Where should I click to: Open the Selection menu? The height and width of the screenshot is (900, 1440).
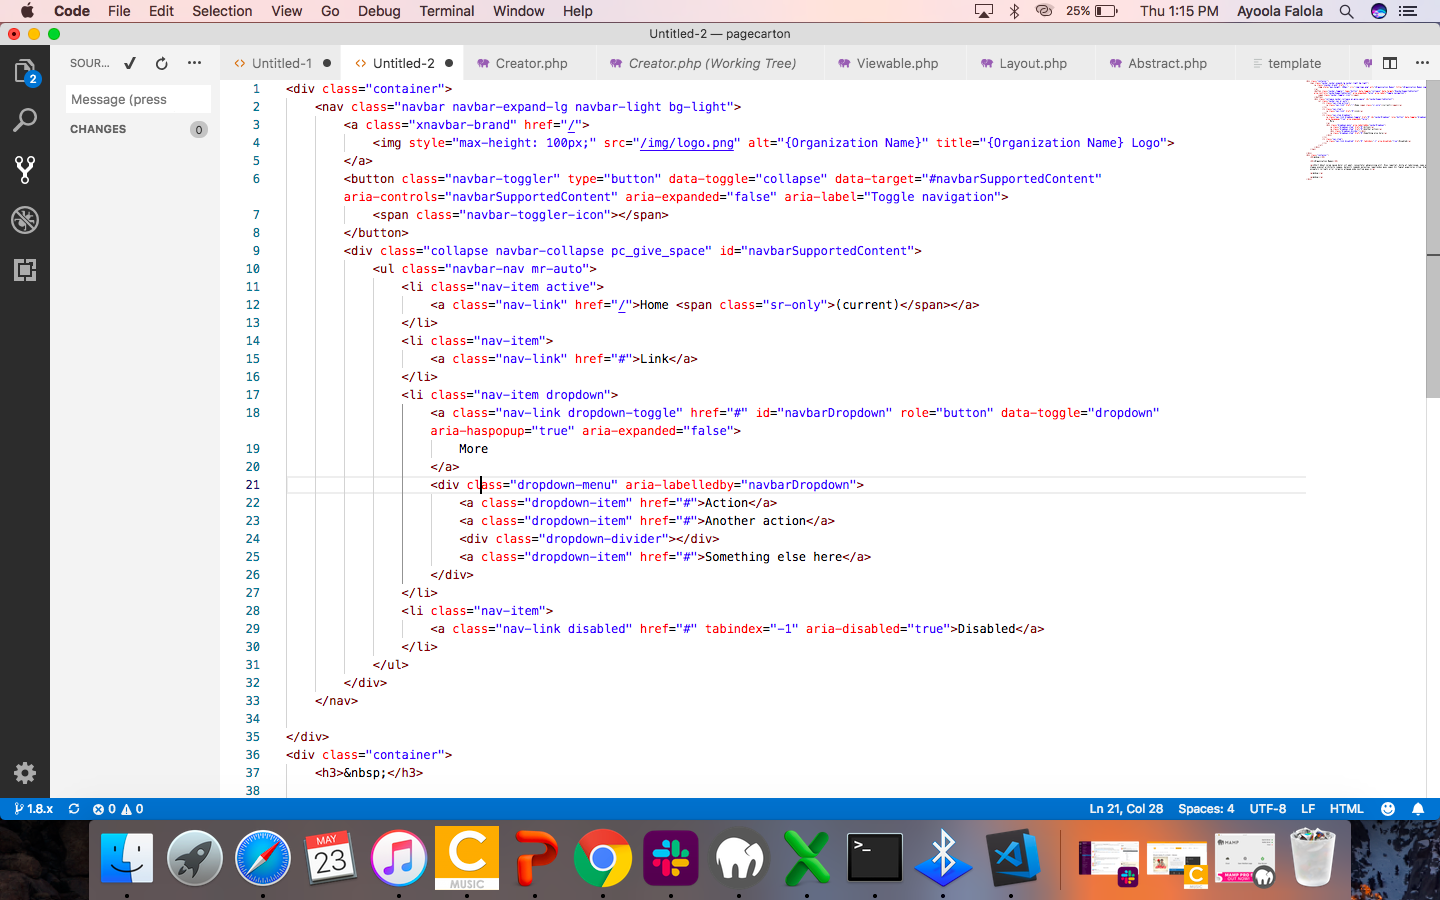point(222,11)
